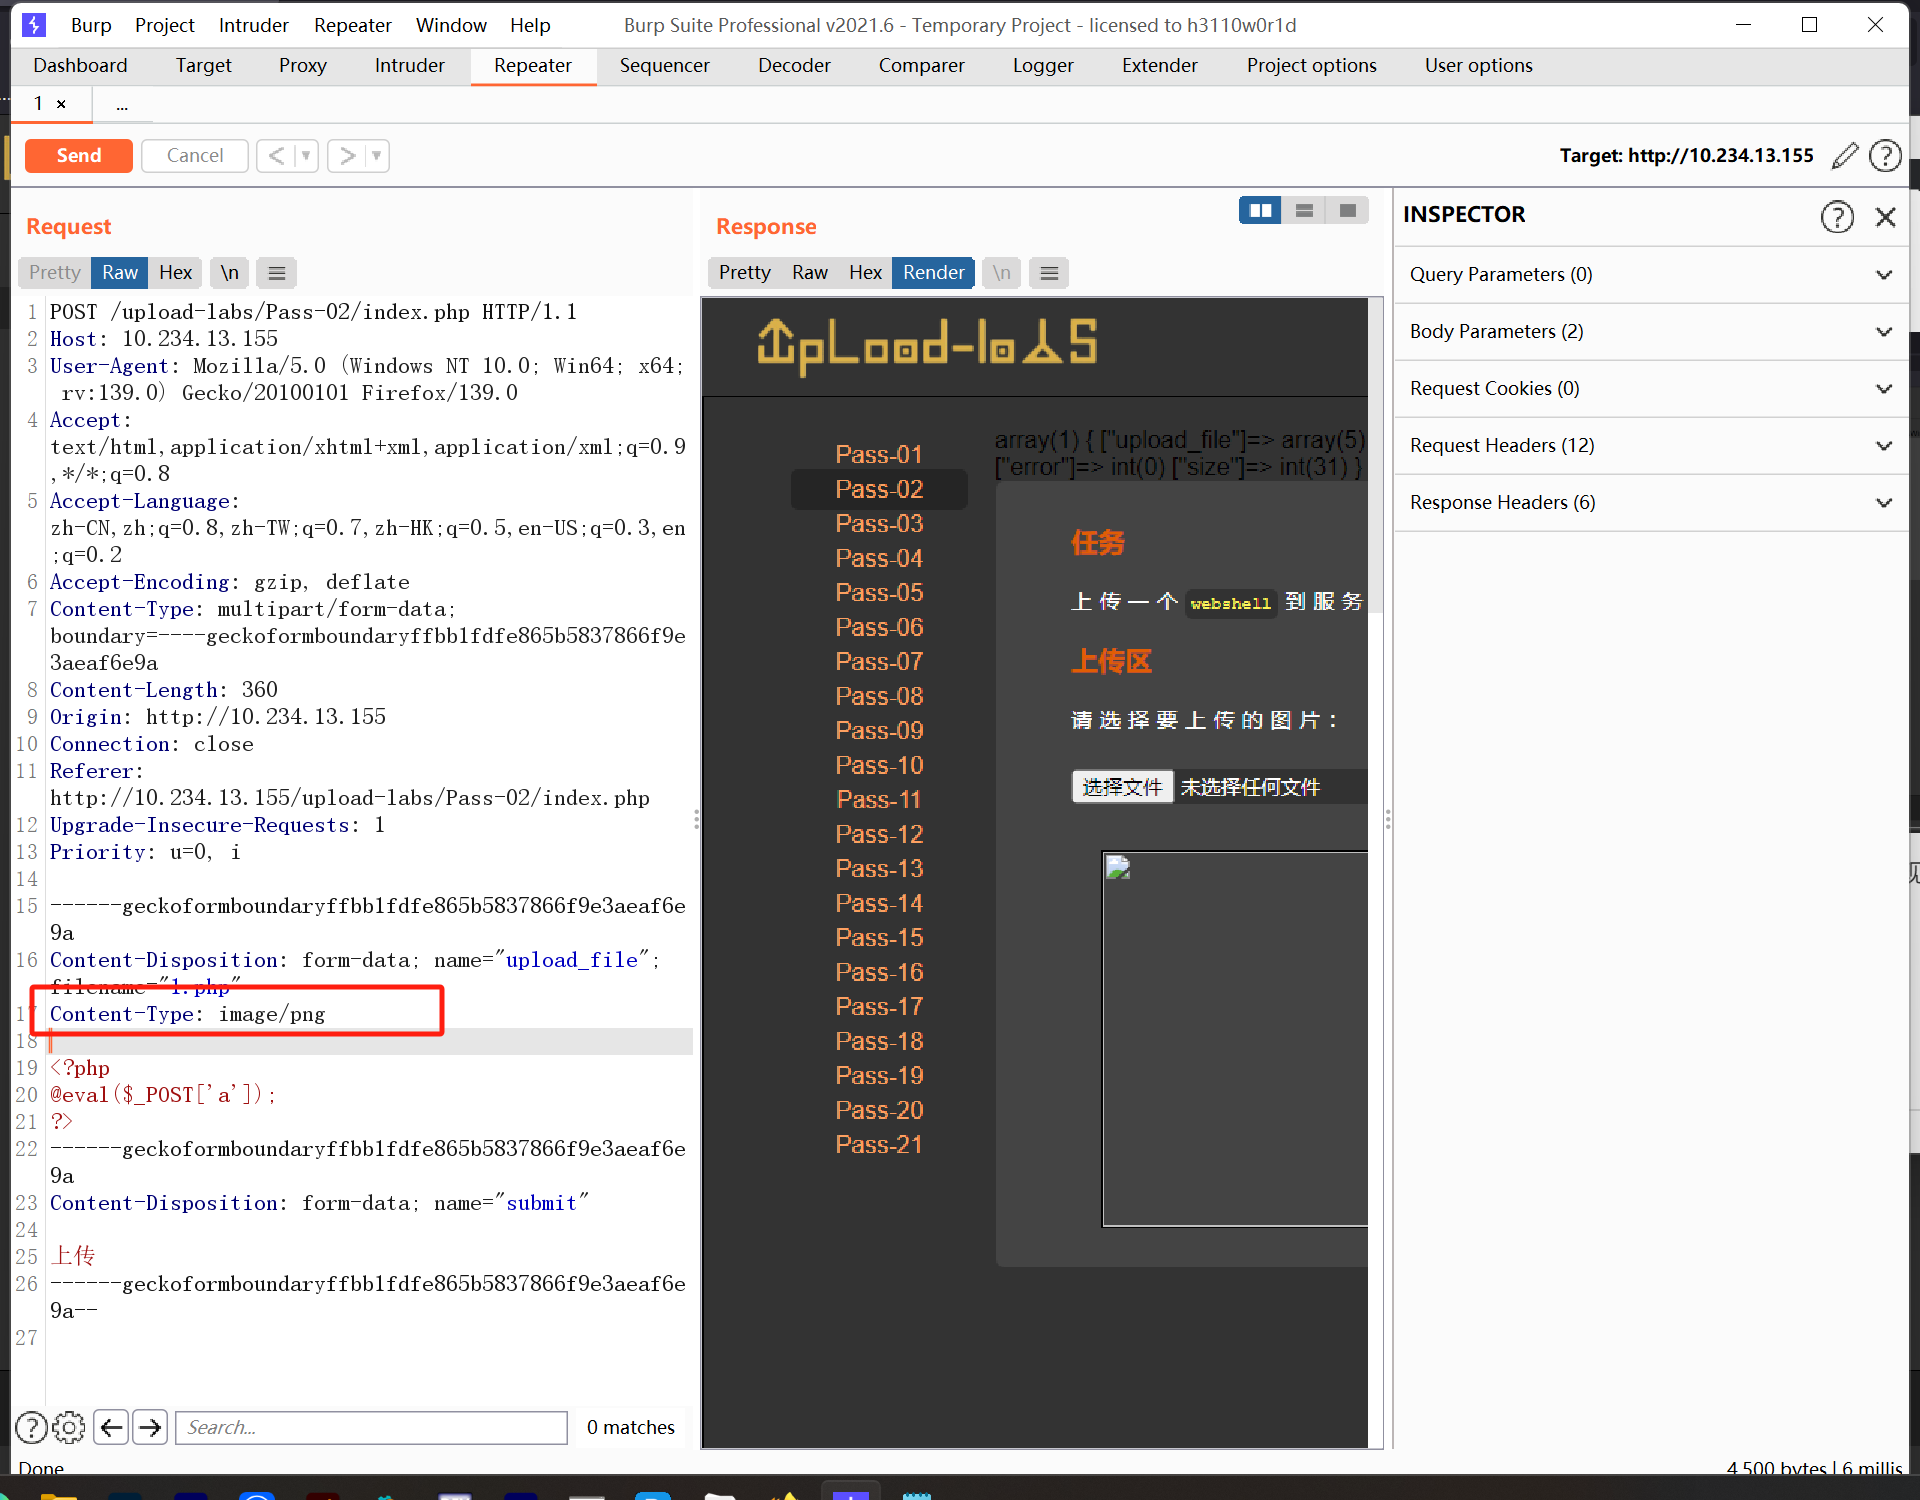Close the Inspector panel with X icon

point(1885,216)
